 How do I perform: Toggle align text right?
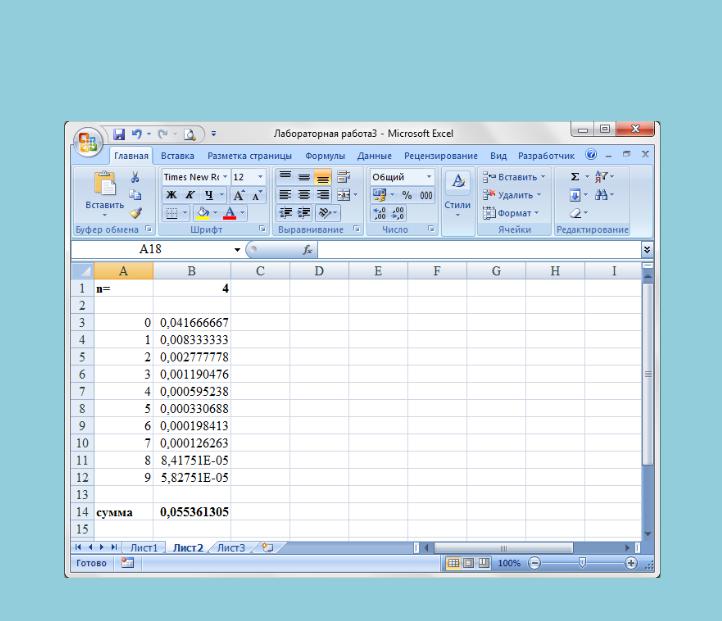pos(323,195)
